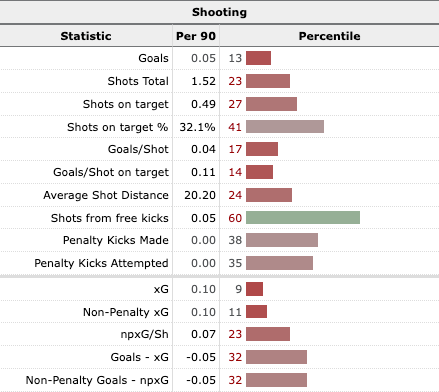This screenshot has height=392, width=439.
Task: Click the Non-Penalty Goals - npxG label
Action: point(97,380)
